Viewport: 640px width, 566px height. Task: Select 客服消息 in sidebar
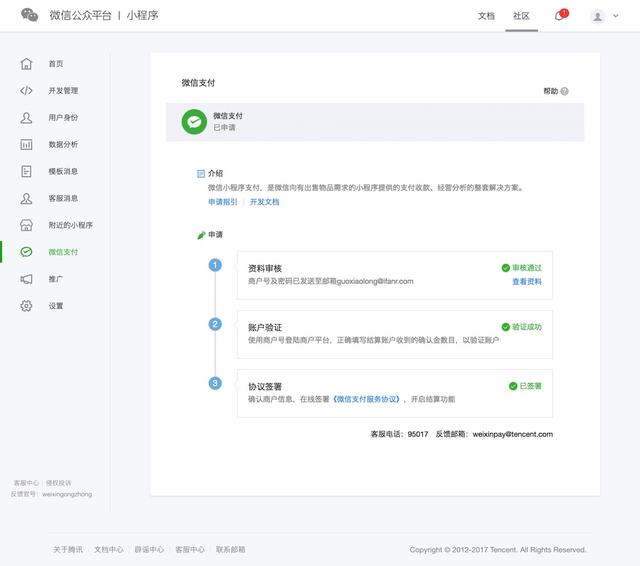coord(63,198)
